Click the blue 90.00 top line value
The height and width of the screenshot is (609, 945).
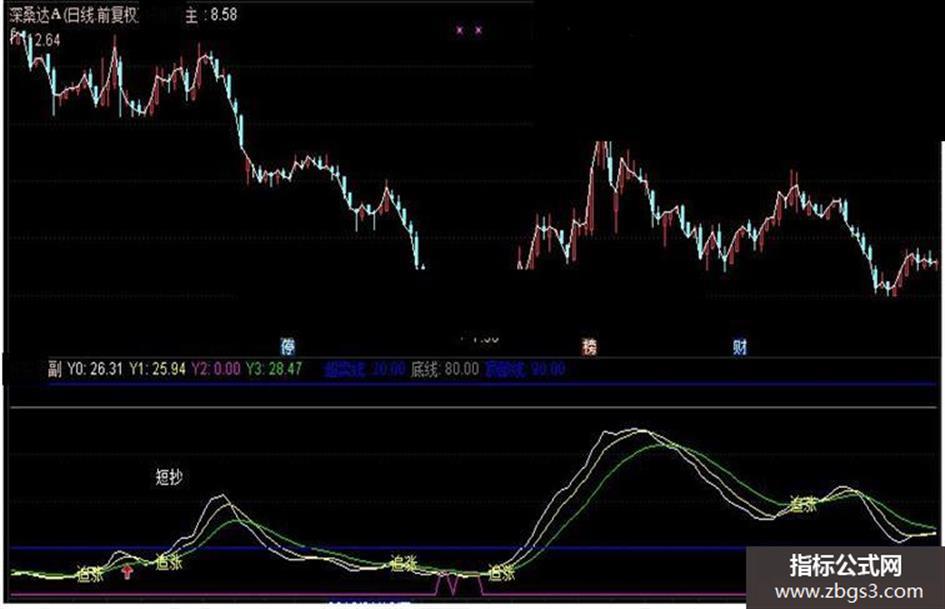click(548, 369)
